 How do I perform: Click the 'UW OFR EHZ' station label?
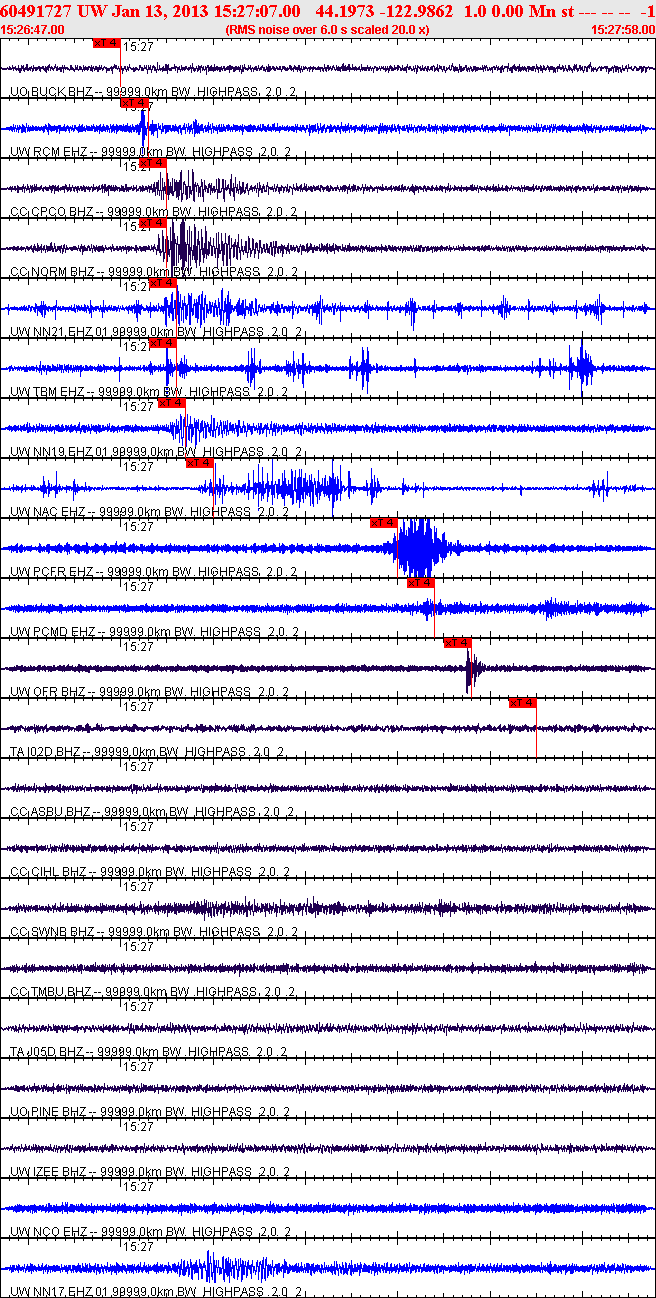click(x=46, y=691)
